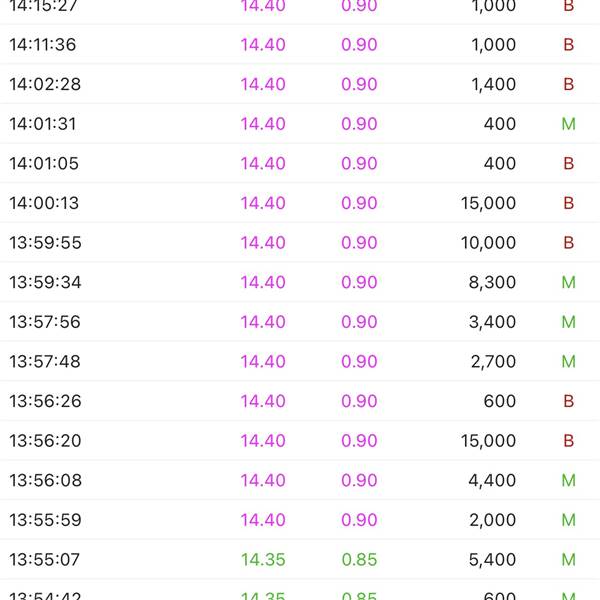Click the 4,400 volume value
The image size is (600, 600).
coord(492,481)
